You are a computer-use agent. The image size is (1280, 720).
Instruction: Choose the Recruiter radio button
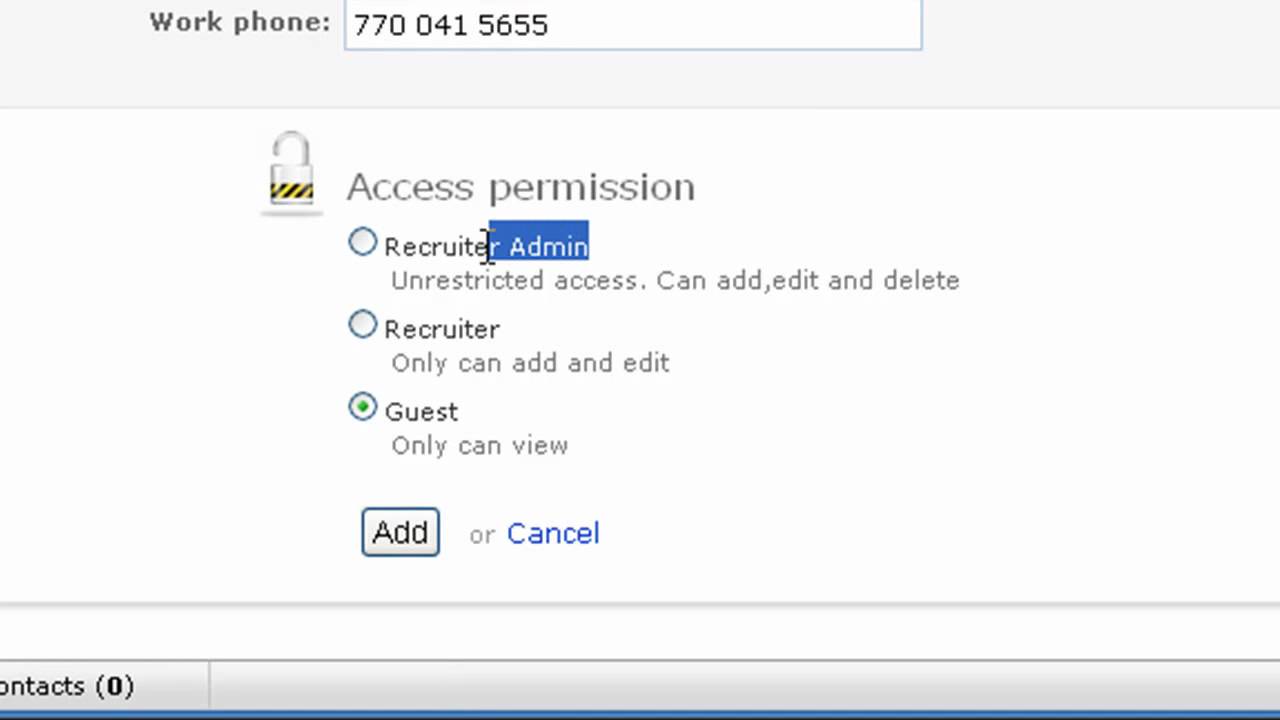pos(363,325)
